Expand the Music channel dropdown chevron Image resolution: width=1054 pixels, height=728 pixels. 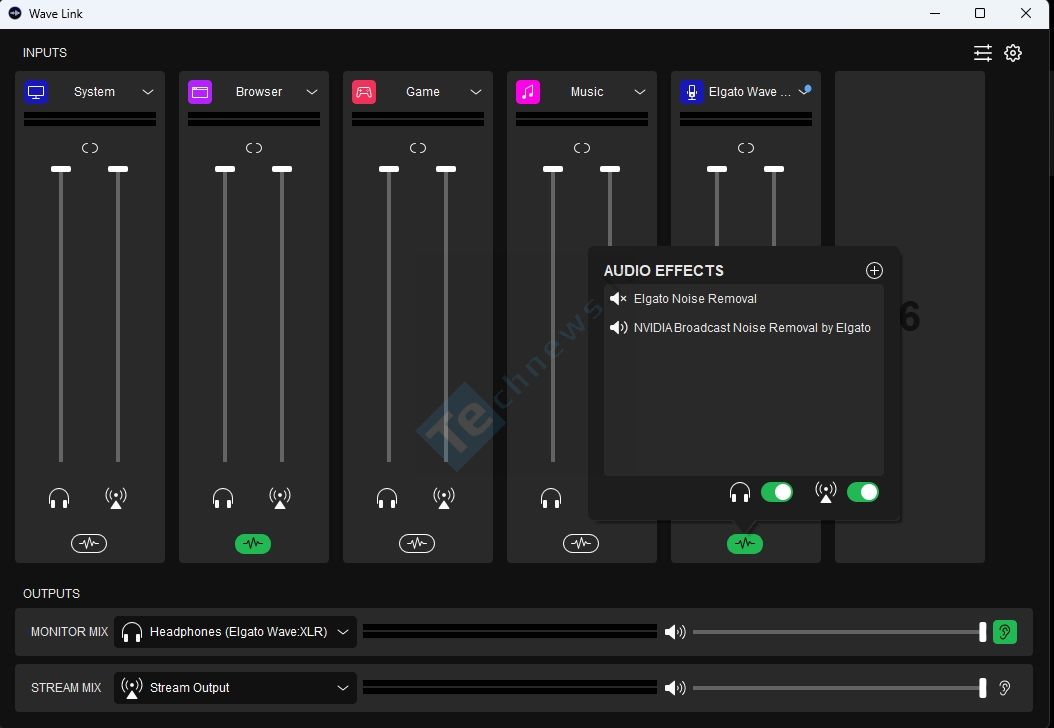click(640, 92)
